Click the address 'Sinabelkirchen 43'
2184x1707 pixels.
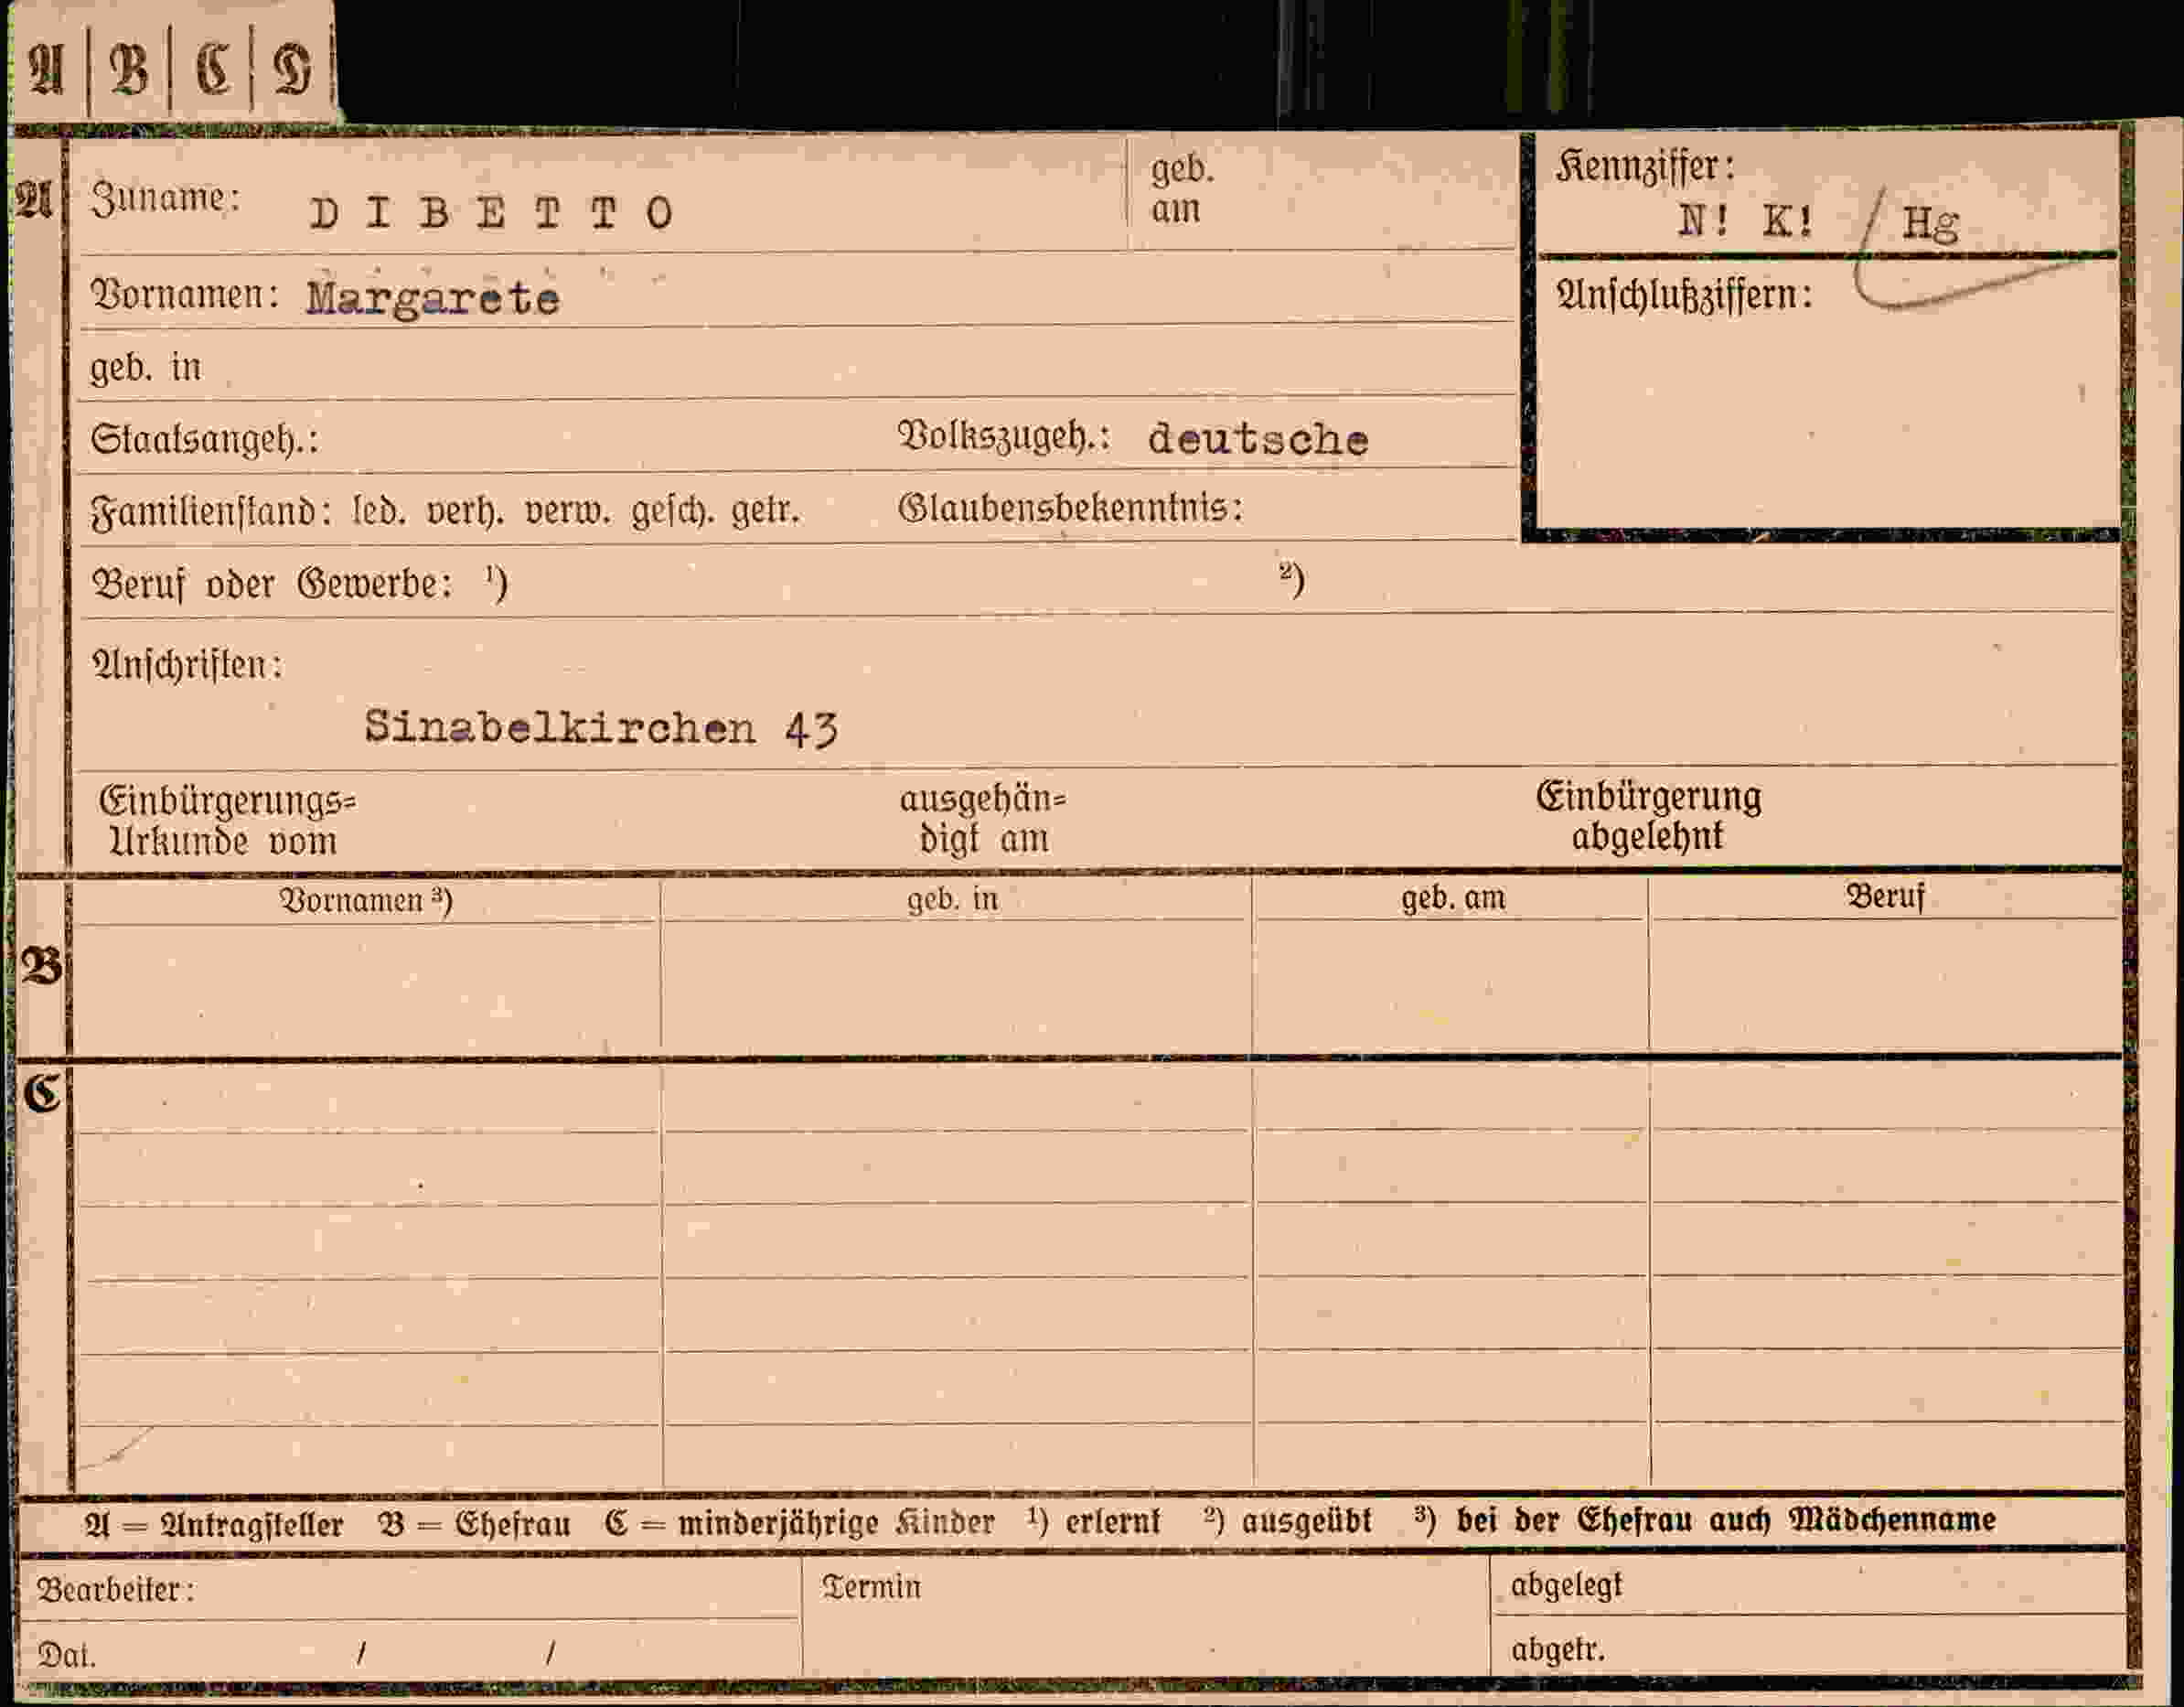coord(601,728)
